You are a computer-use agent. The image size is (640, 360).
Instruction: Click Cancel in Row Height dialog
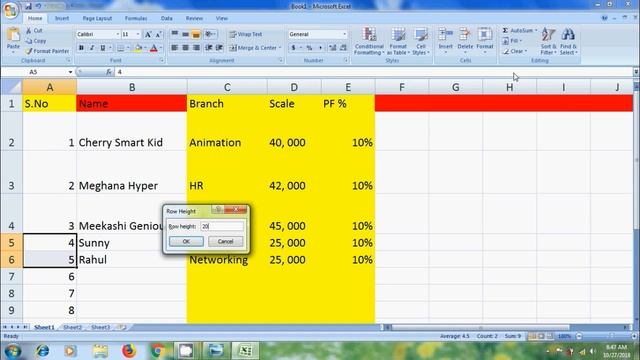click(225, 241)
